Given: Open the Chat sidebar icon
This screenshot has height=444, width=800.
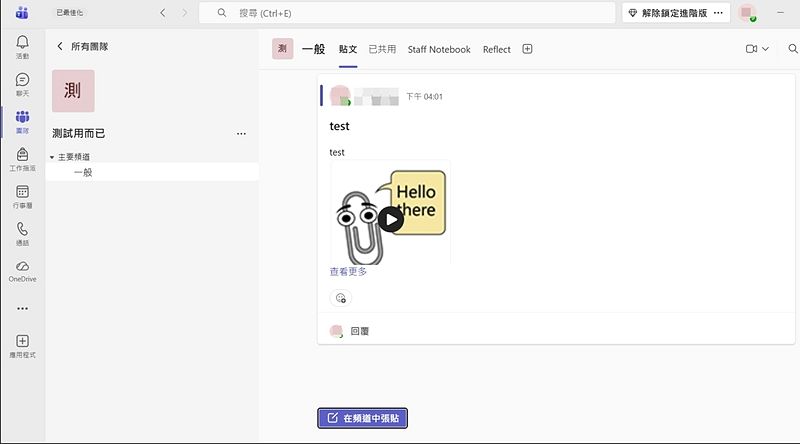Looking at the screenshot, I should pos(22,84).
